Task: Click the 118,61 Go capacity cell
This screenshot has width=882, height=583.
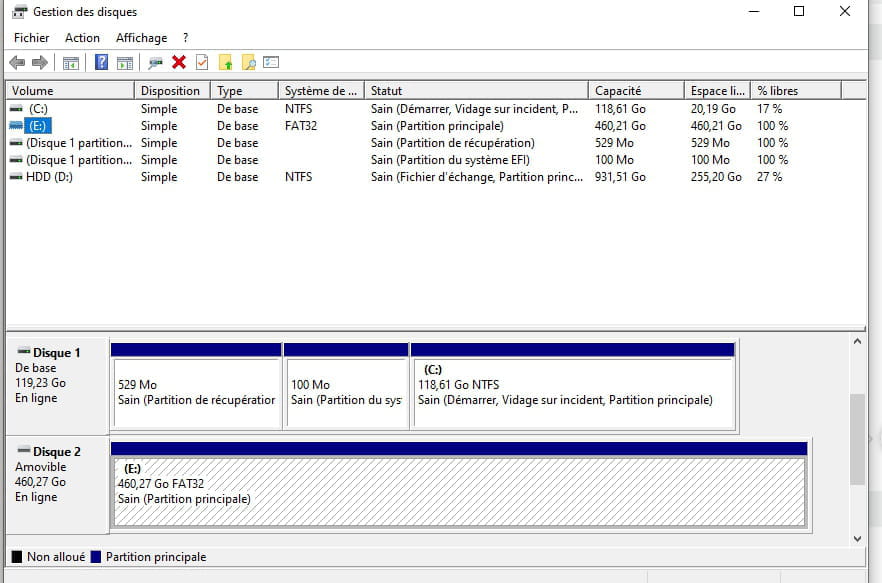Action: 620,109
